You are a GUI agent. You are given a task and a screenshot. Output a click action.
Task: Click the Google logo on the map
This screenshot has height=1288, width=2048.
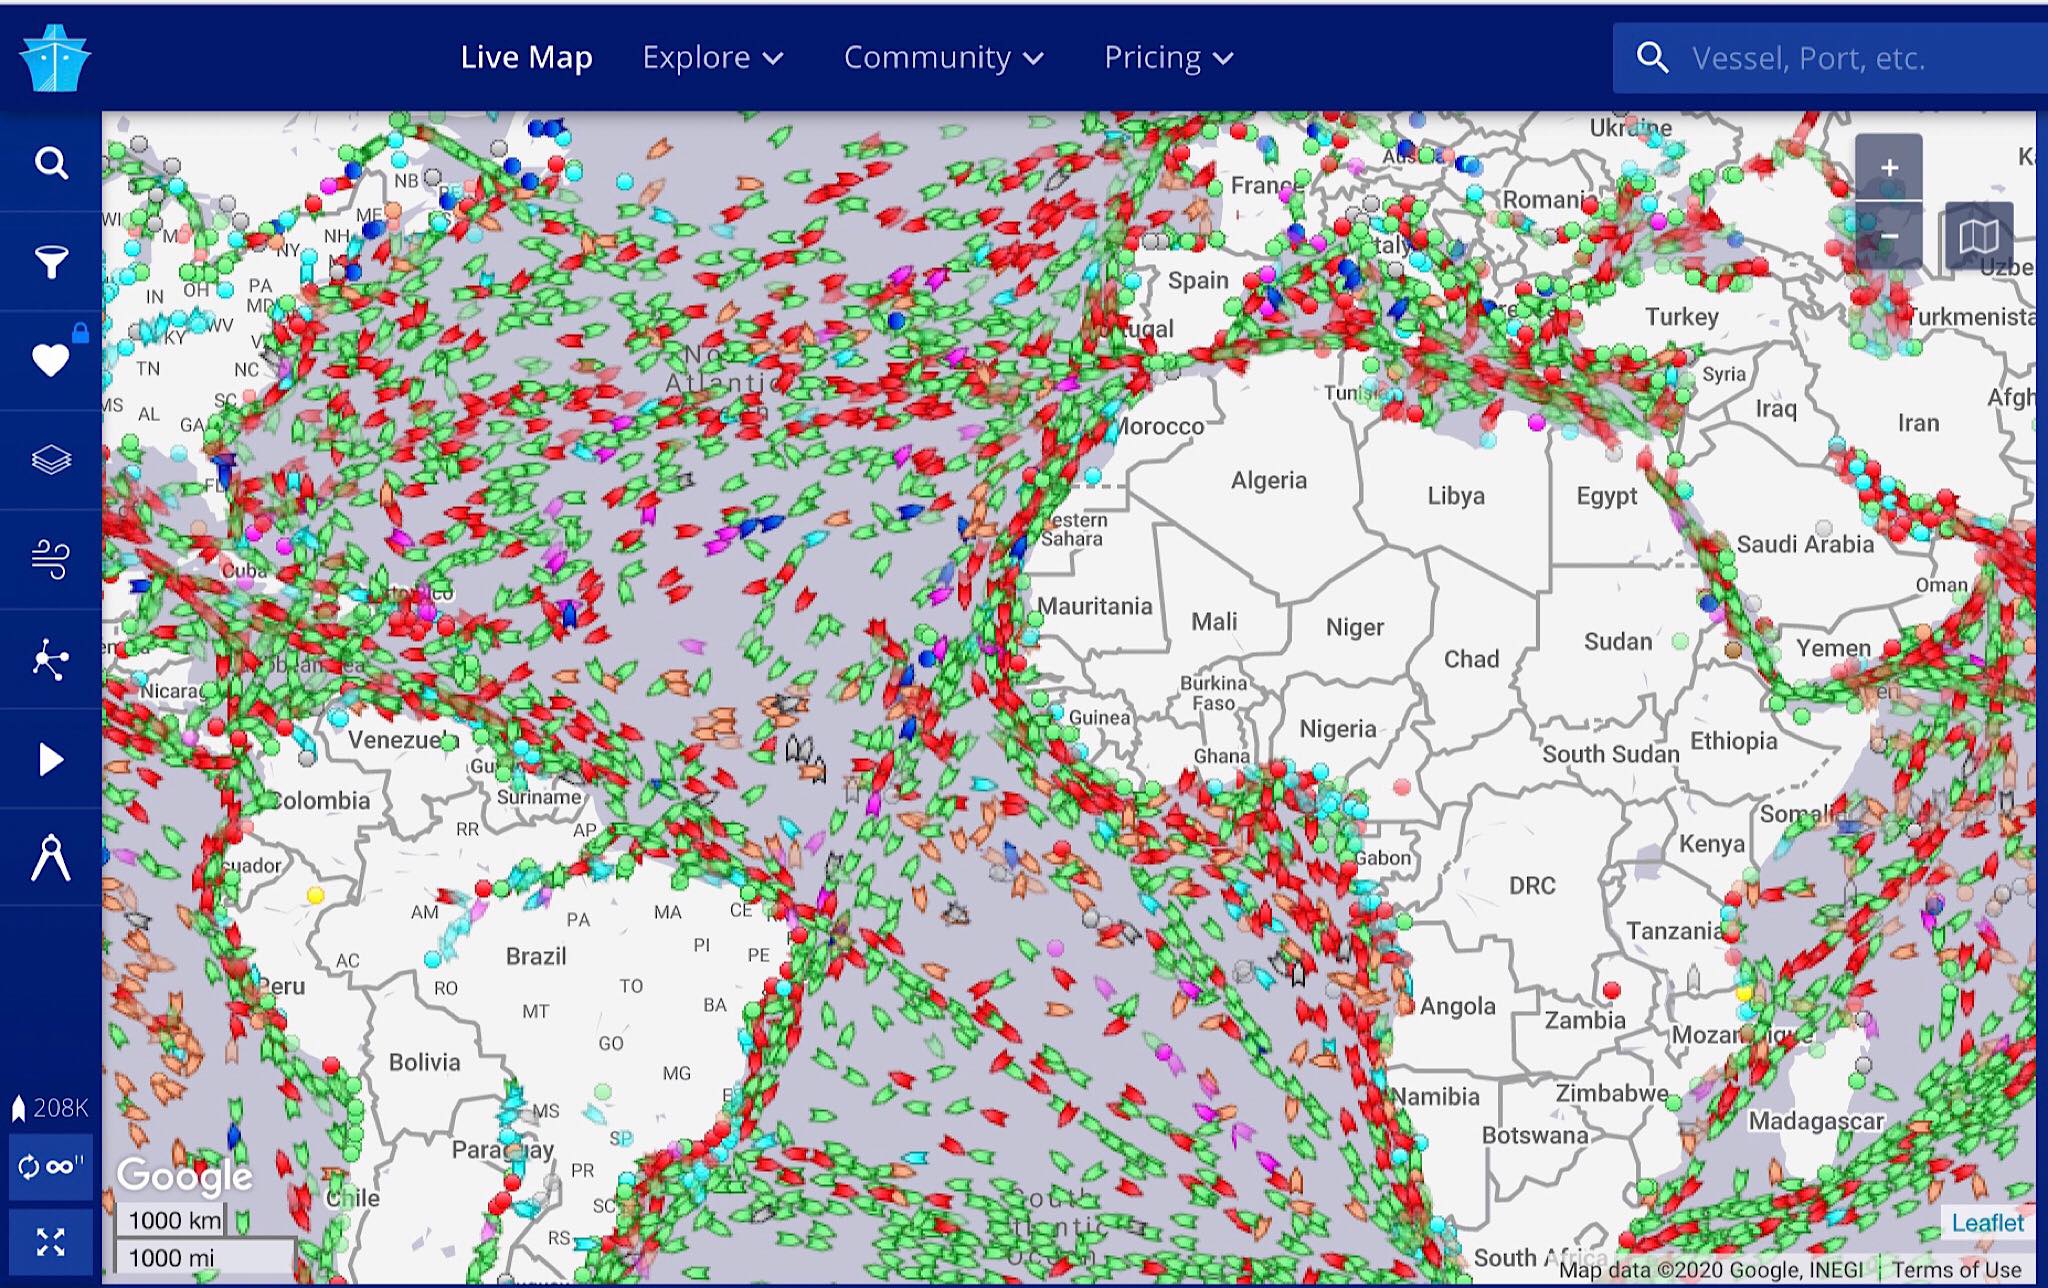click(x=184, y=1176)
